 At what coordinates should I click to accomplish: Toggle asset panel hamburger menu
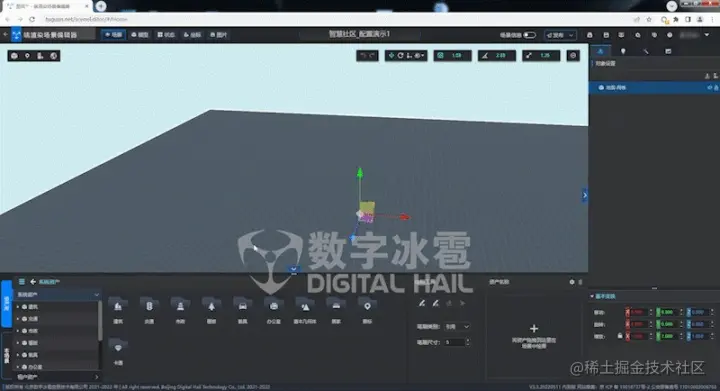[22, 281]
